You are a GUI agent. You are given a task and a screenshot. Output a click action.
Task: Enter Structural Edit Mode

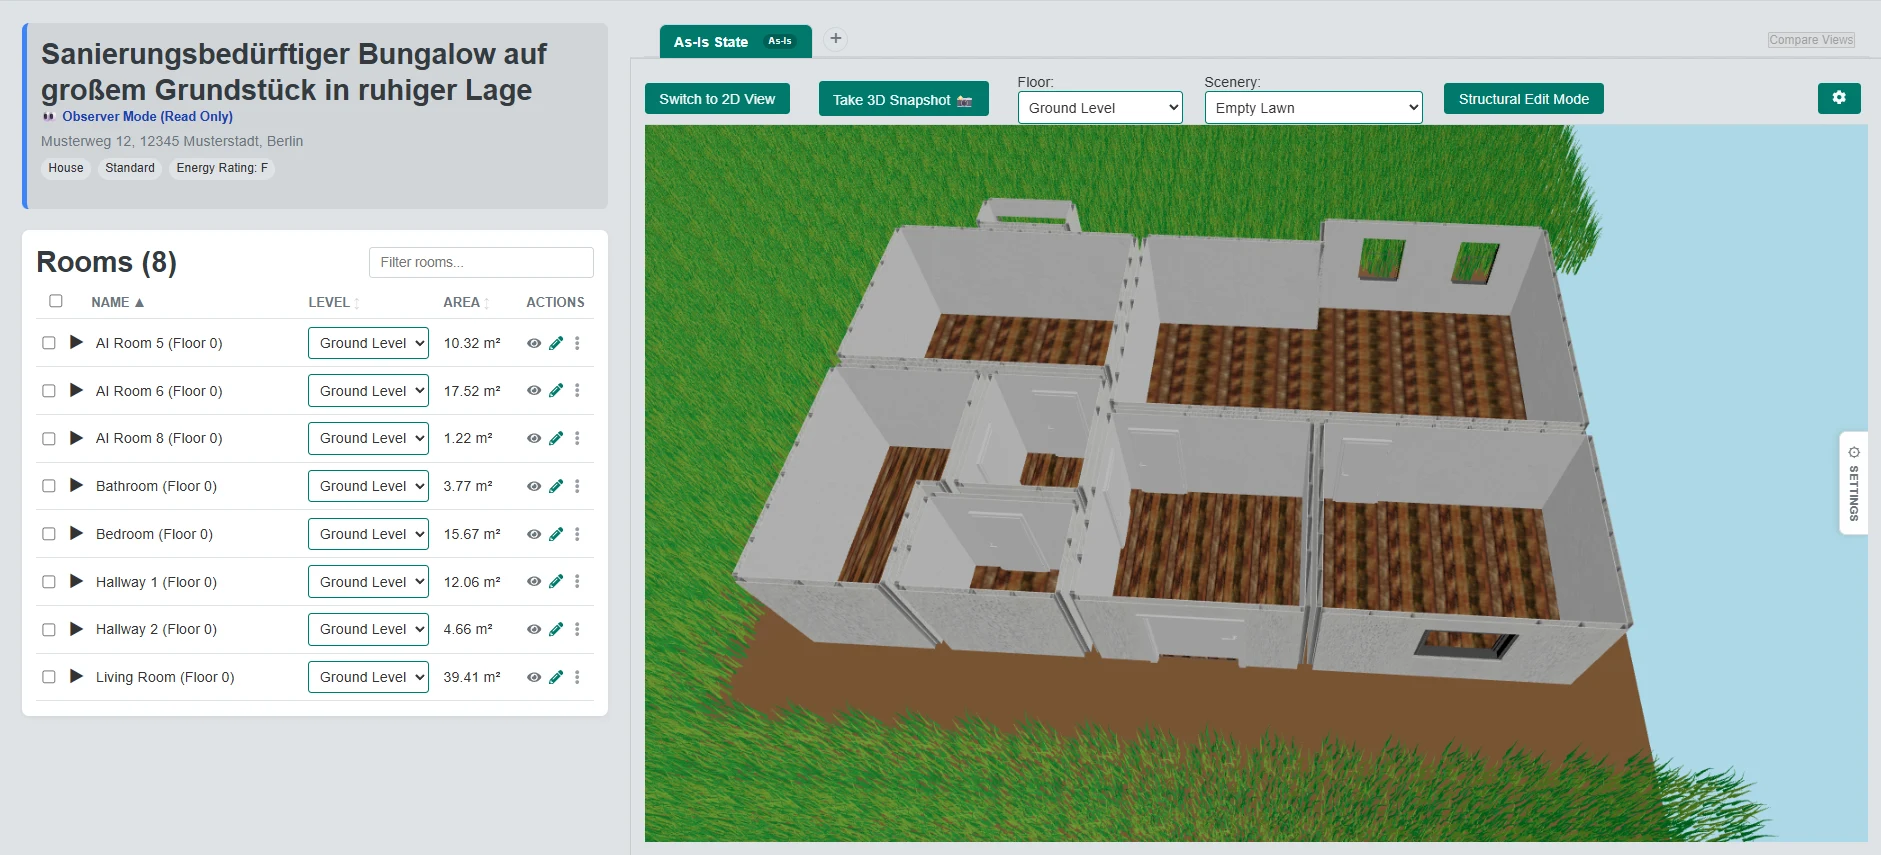pos(1523,99)
